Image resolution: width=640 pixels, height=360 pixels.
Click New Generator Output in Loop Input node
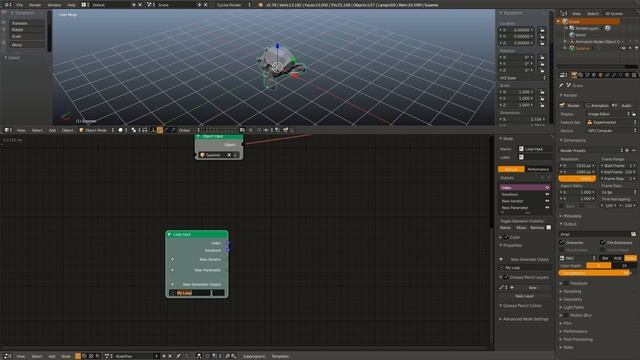(197, 284)
